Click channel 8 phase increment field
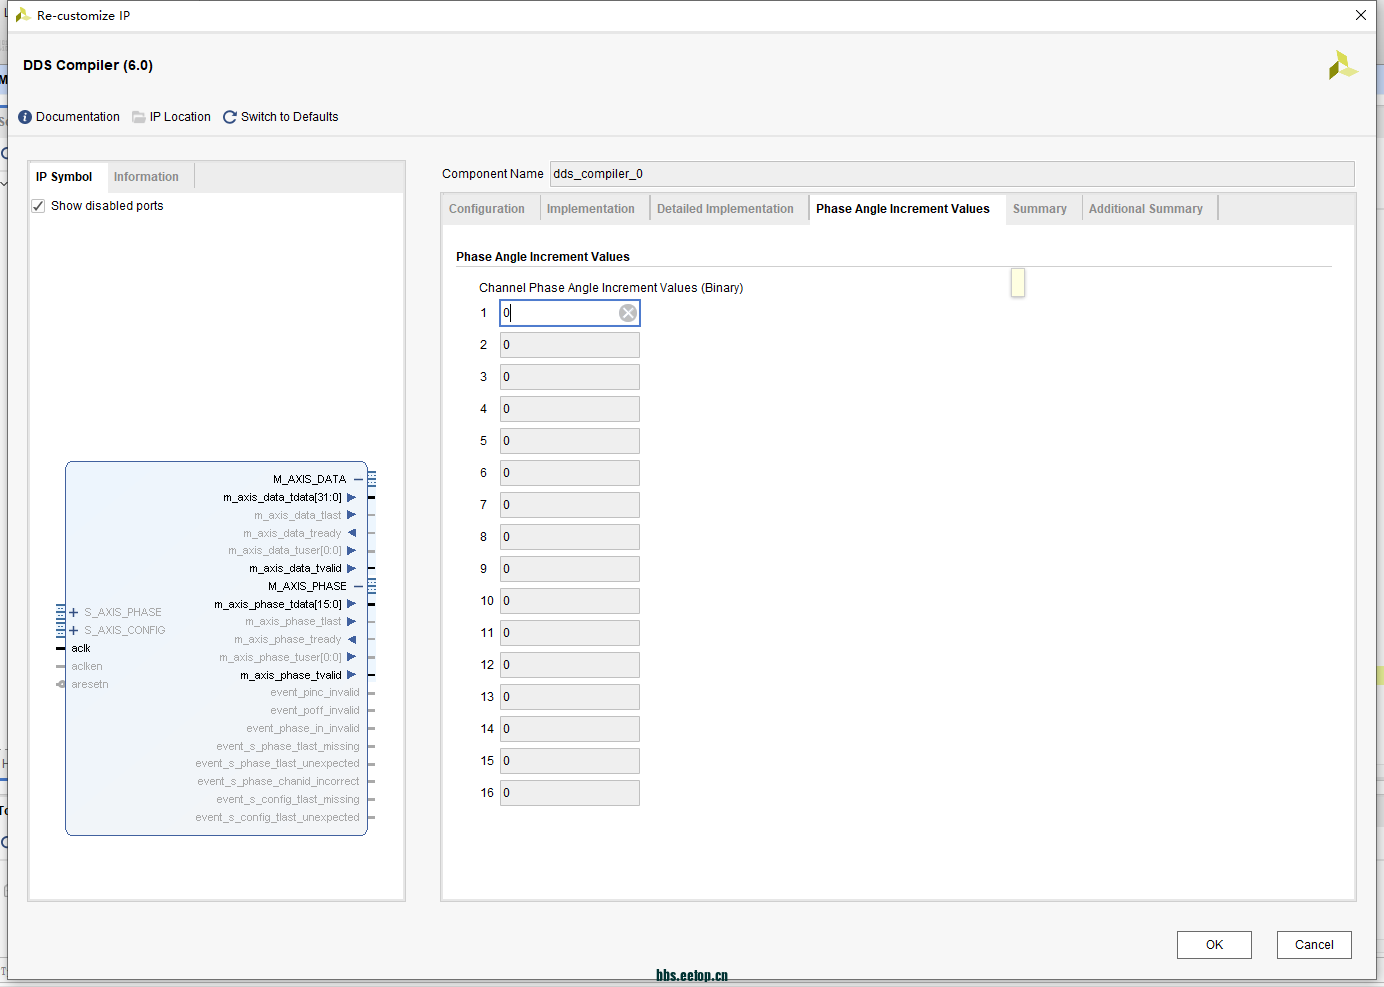Screen dimensions: 1384x987 coord(570,537)
